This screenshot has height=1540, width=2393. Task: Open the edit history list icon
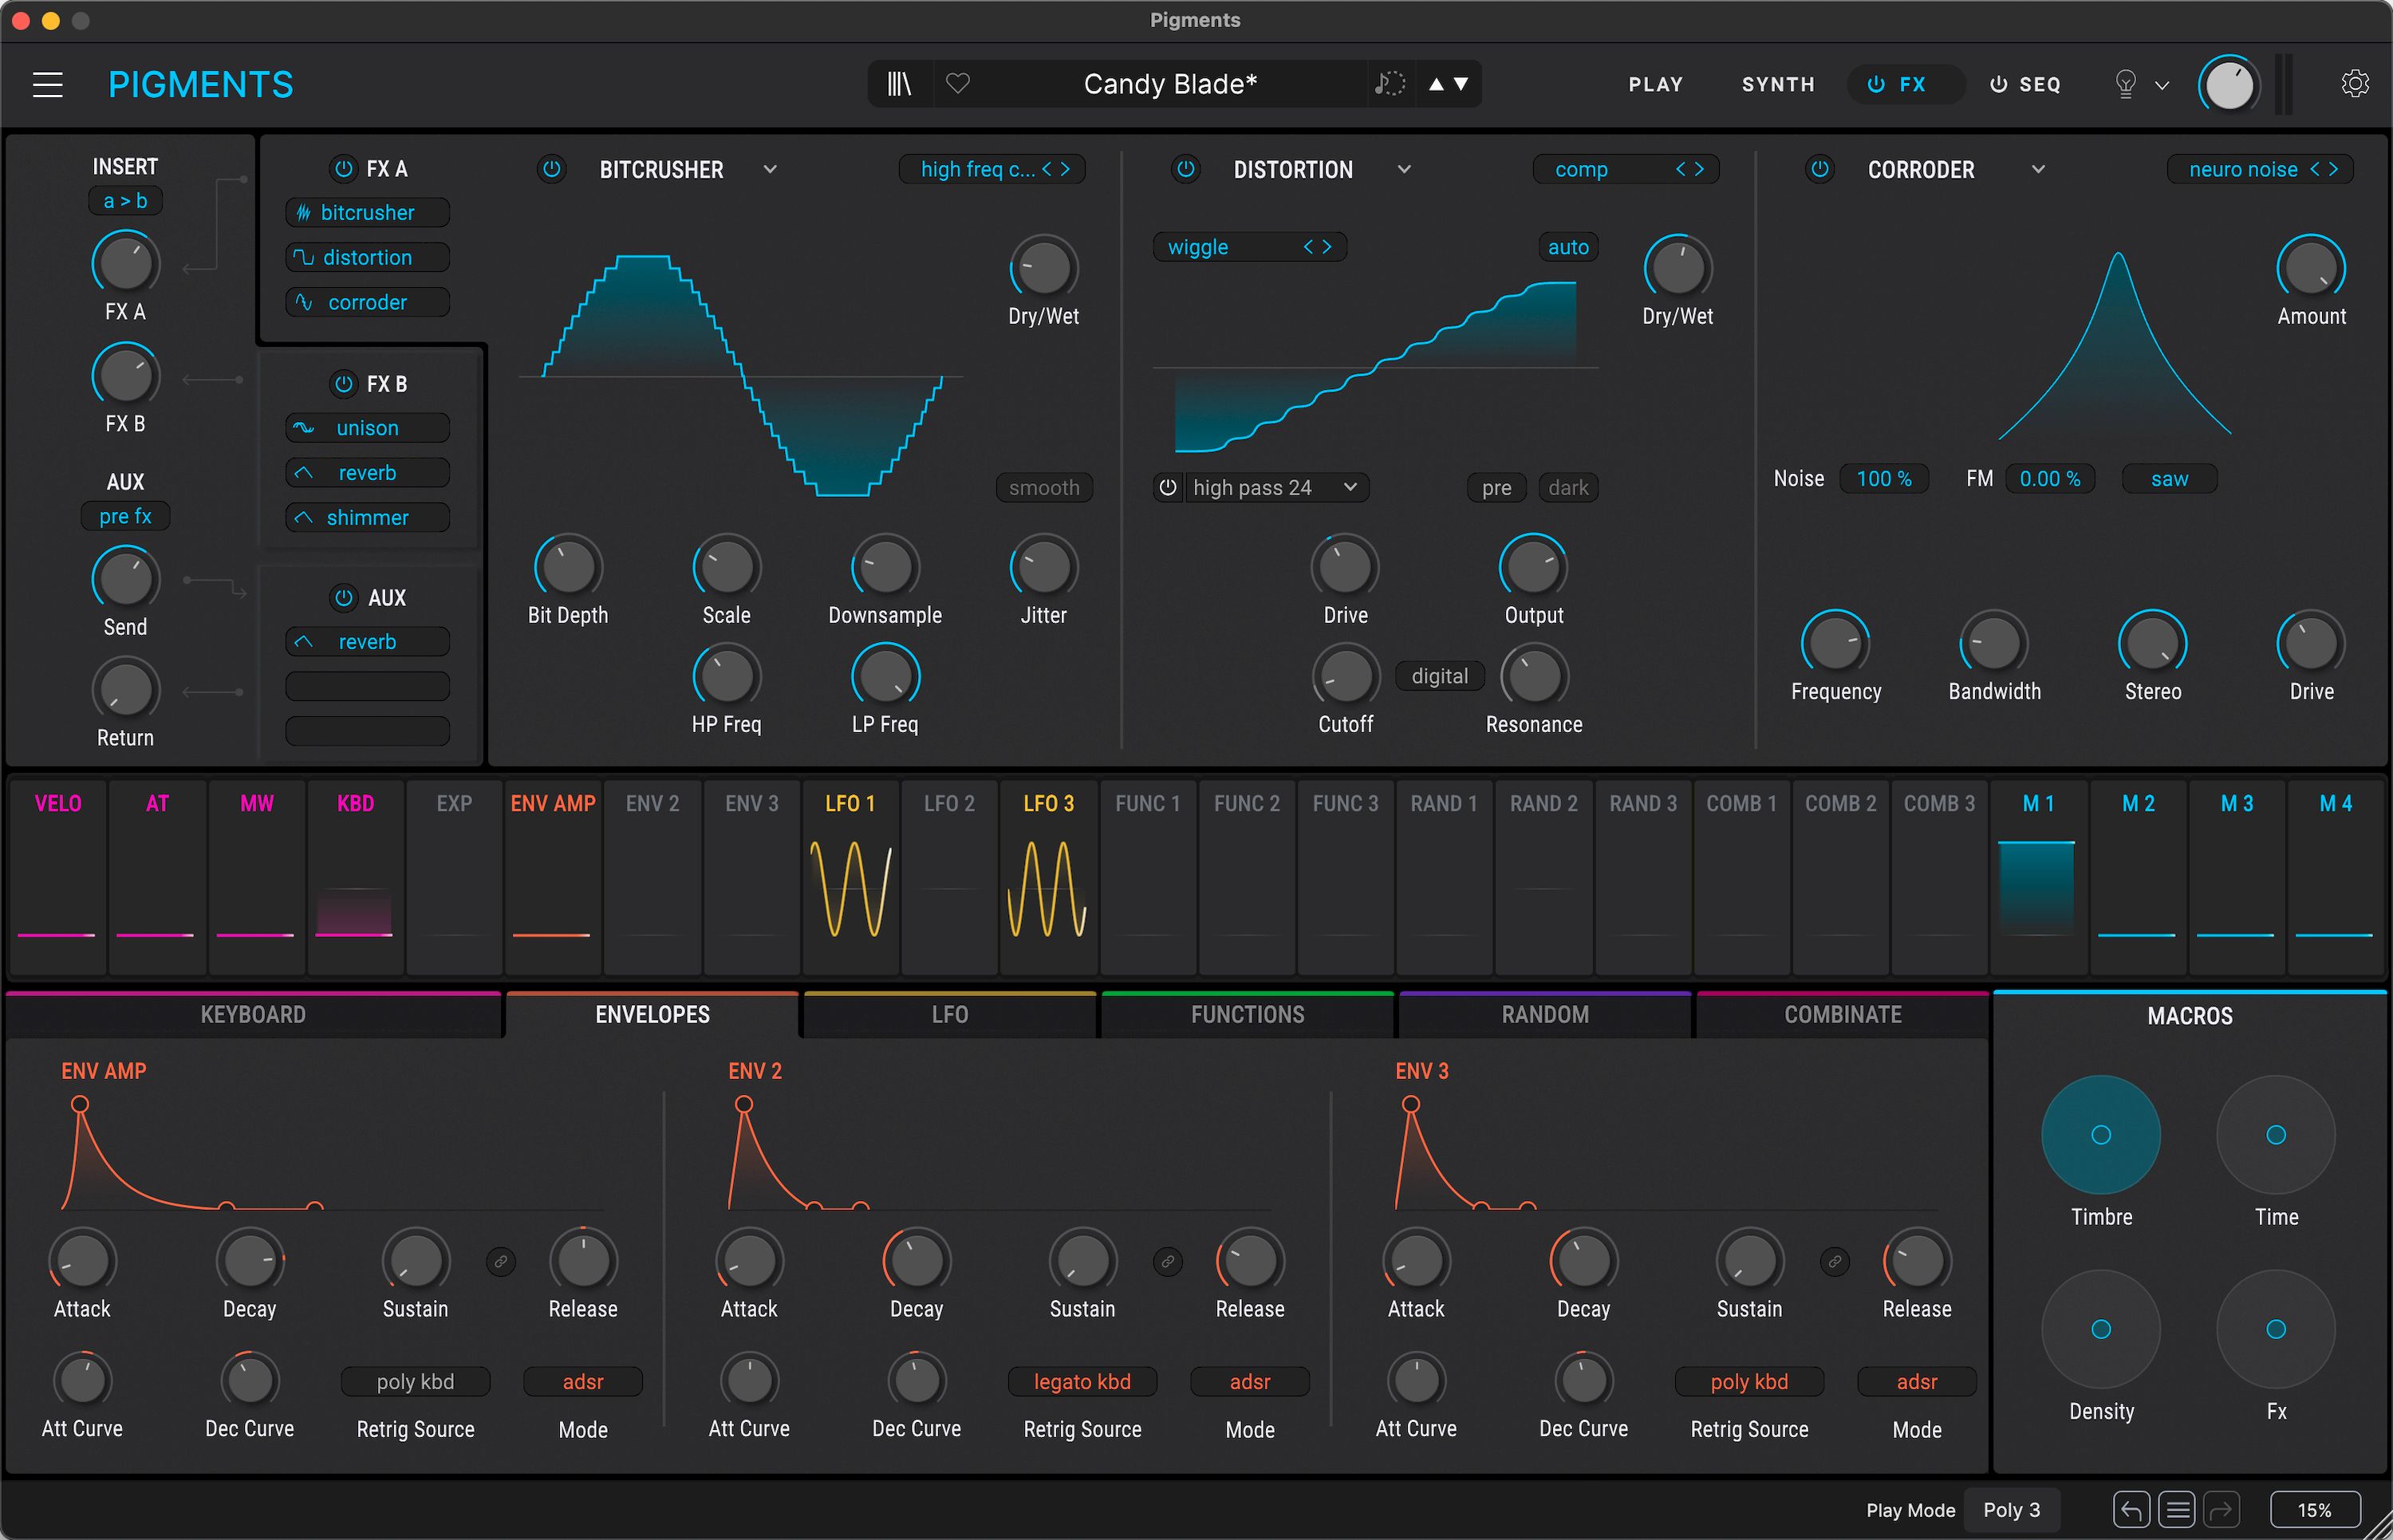point(2177,1510)
